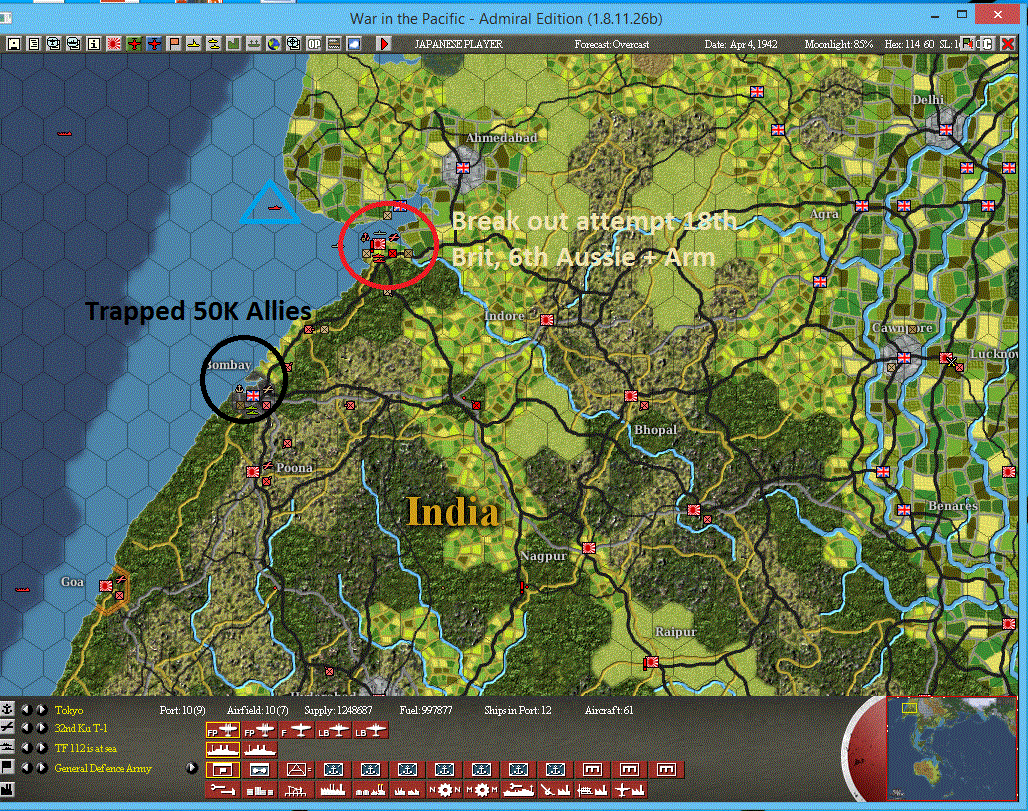
Task: Select the highlighted headquarters land unit icon
Action: click(x=223, y=770)
